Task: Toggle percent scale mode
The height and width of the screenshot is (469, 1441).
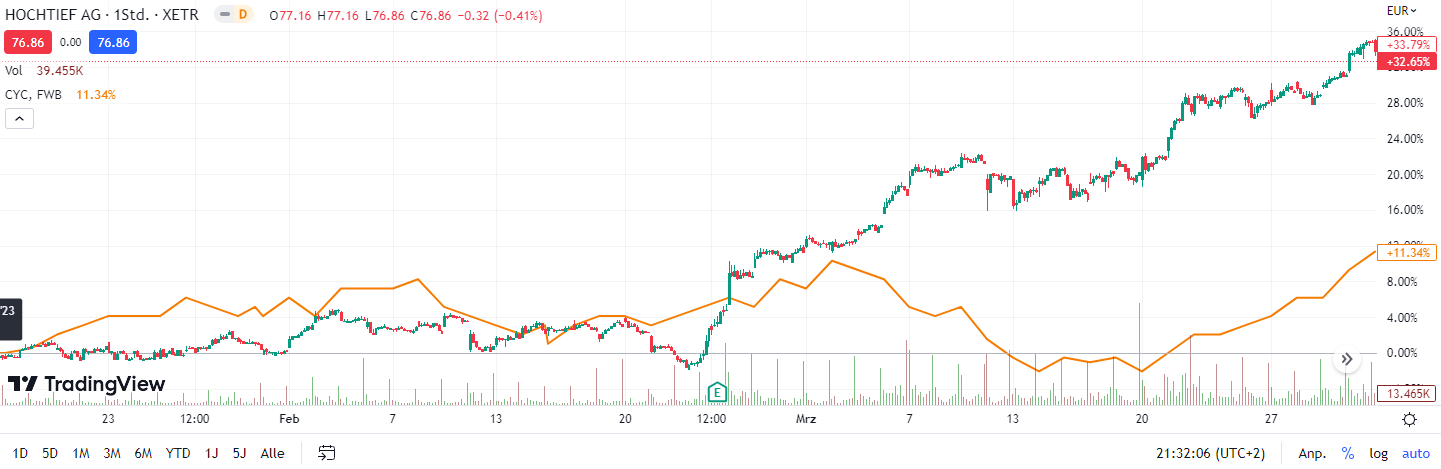Action: [x=1348, y=453]
